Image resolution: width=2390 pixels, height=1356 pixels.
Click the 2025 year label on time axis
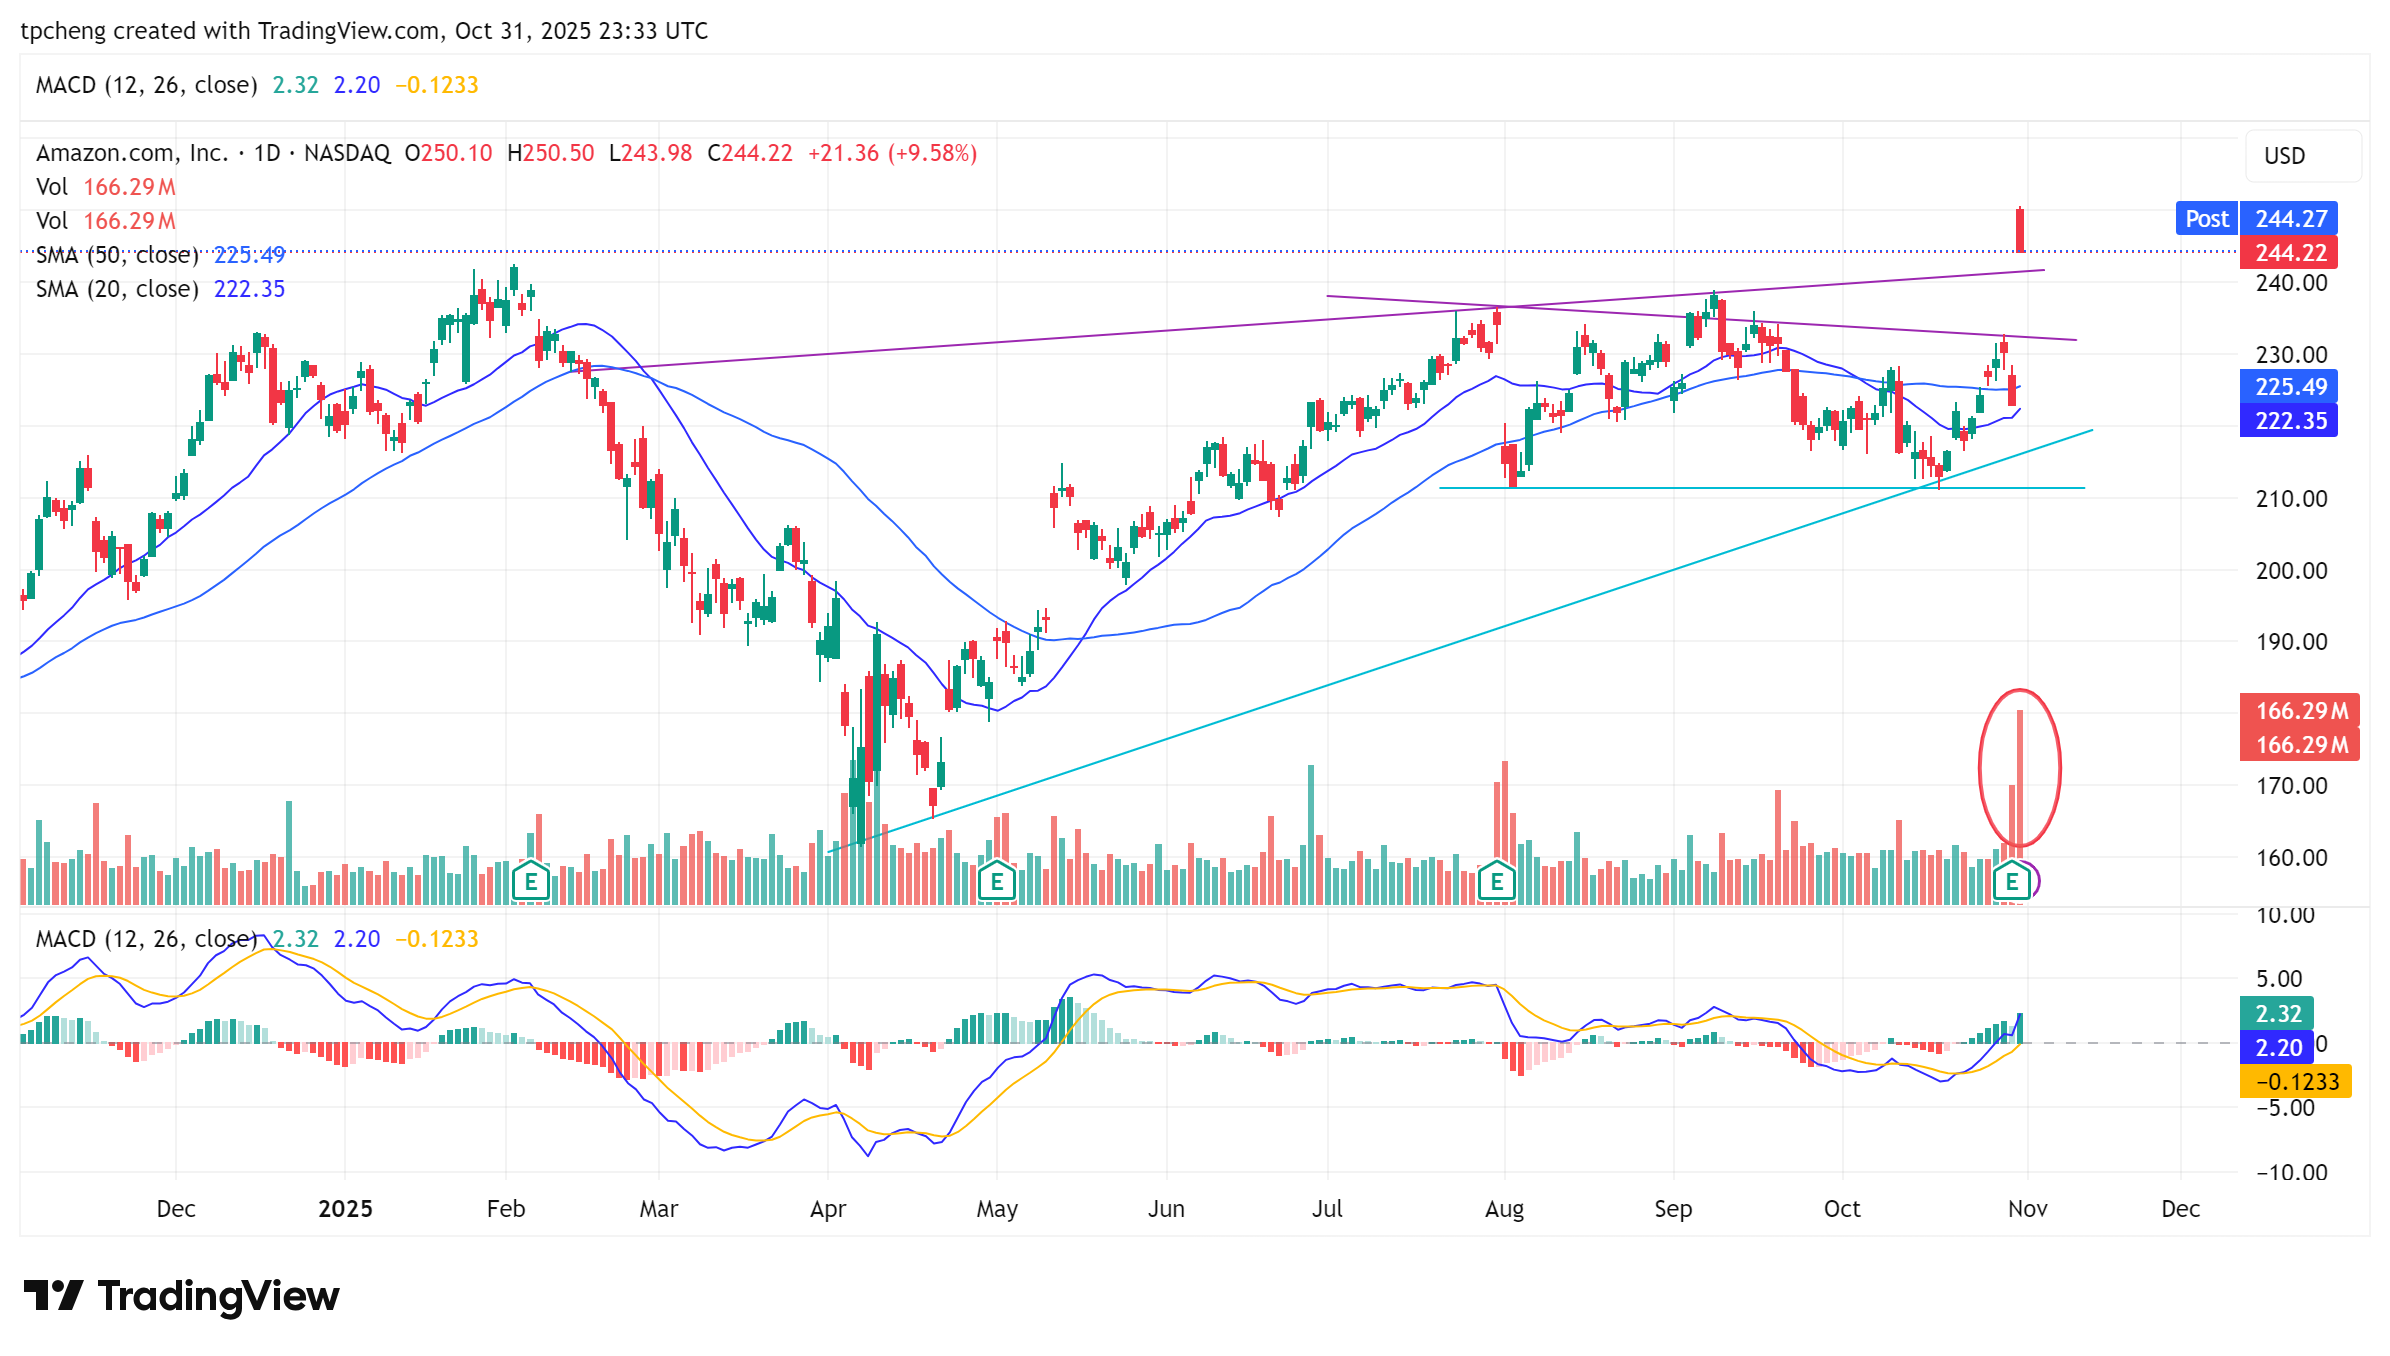point(345,1209)
